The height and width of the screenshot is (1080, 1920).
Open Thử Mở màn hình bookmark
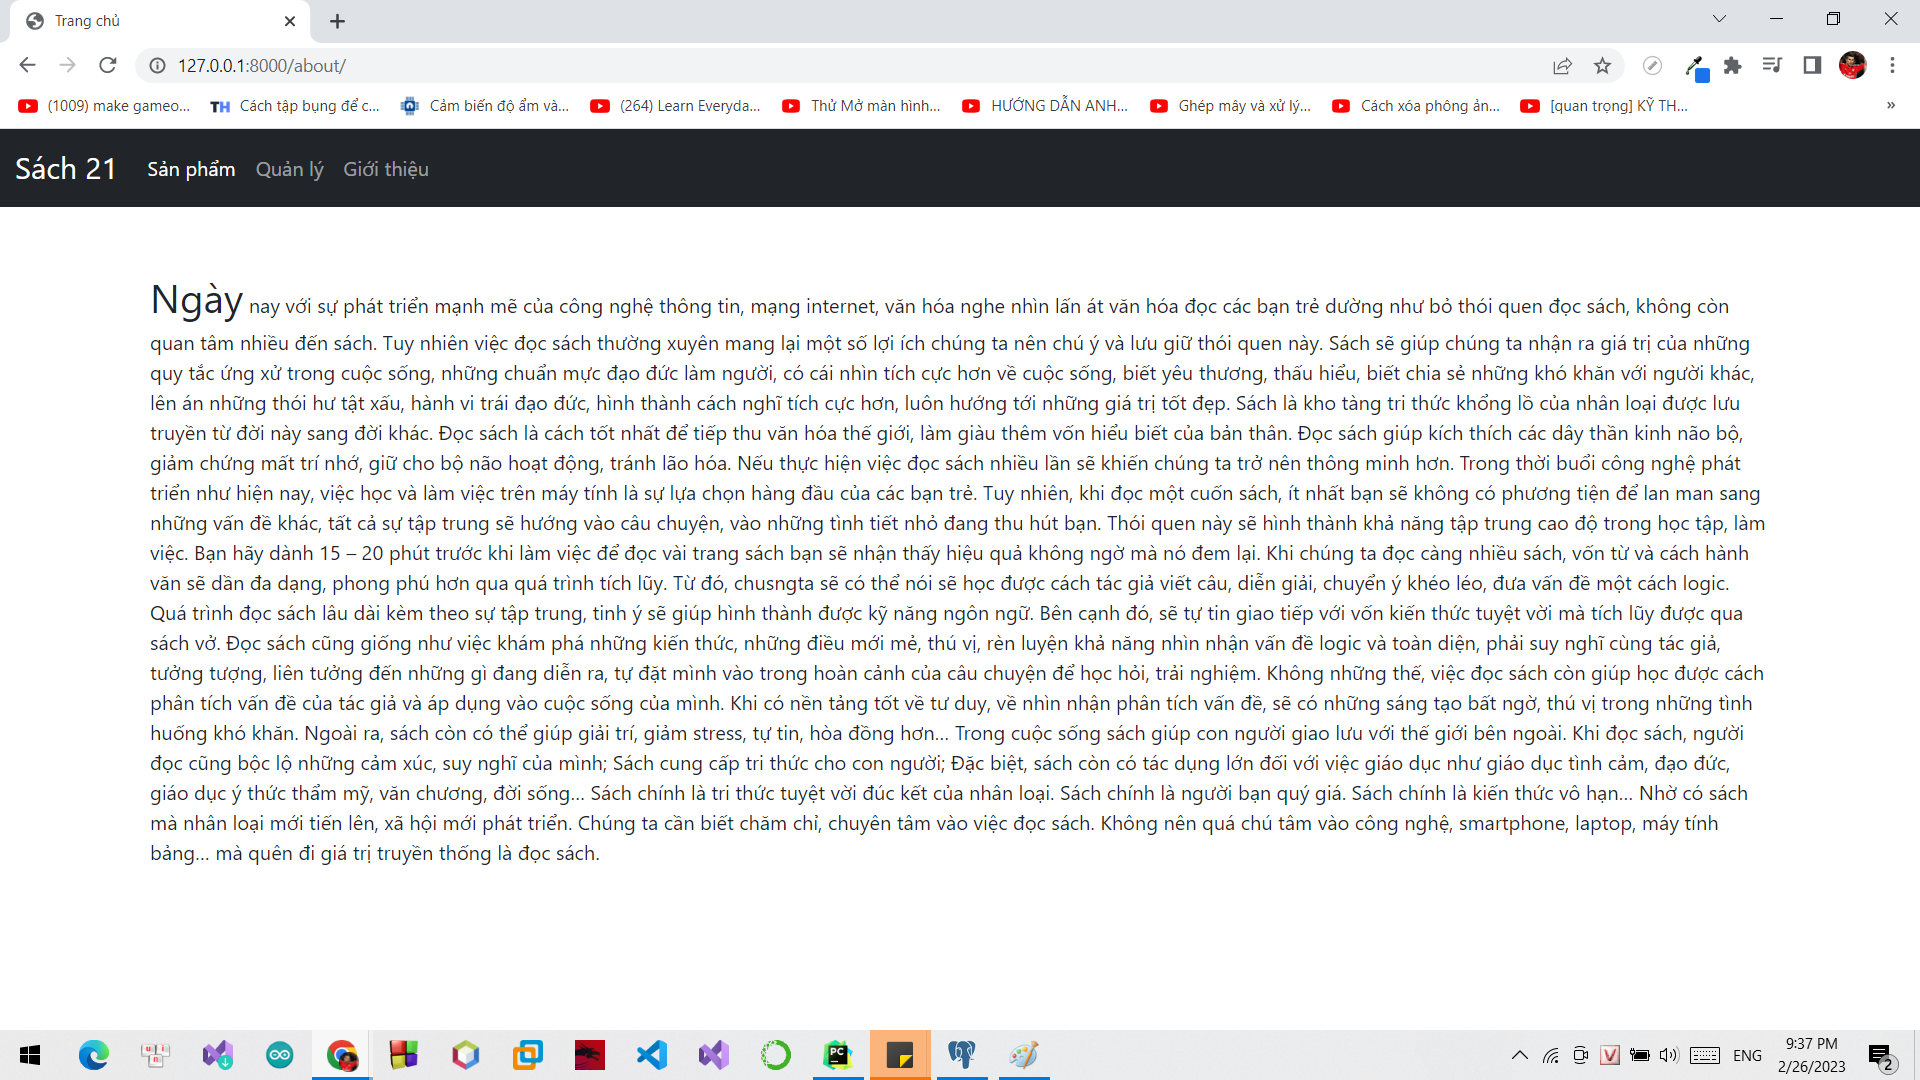pos(861,106)
